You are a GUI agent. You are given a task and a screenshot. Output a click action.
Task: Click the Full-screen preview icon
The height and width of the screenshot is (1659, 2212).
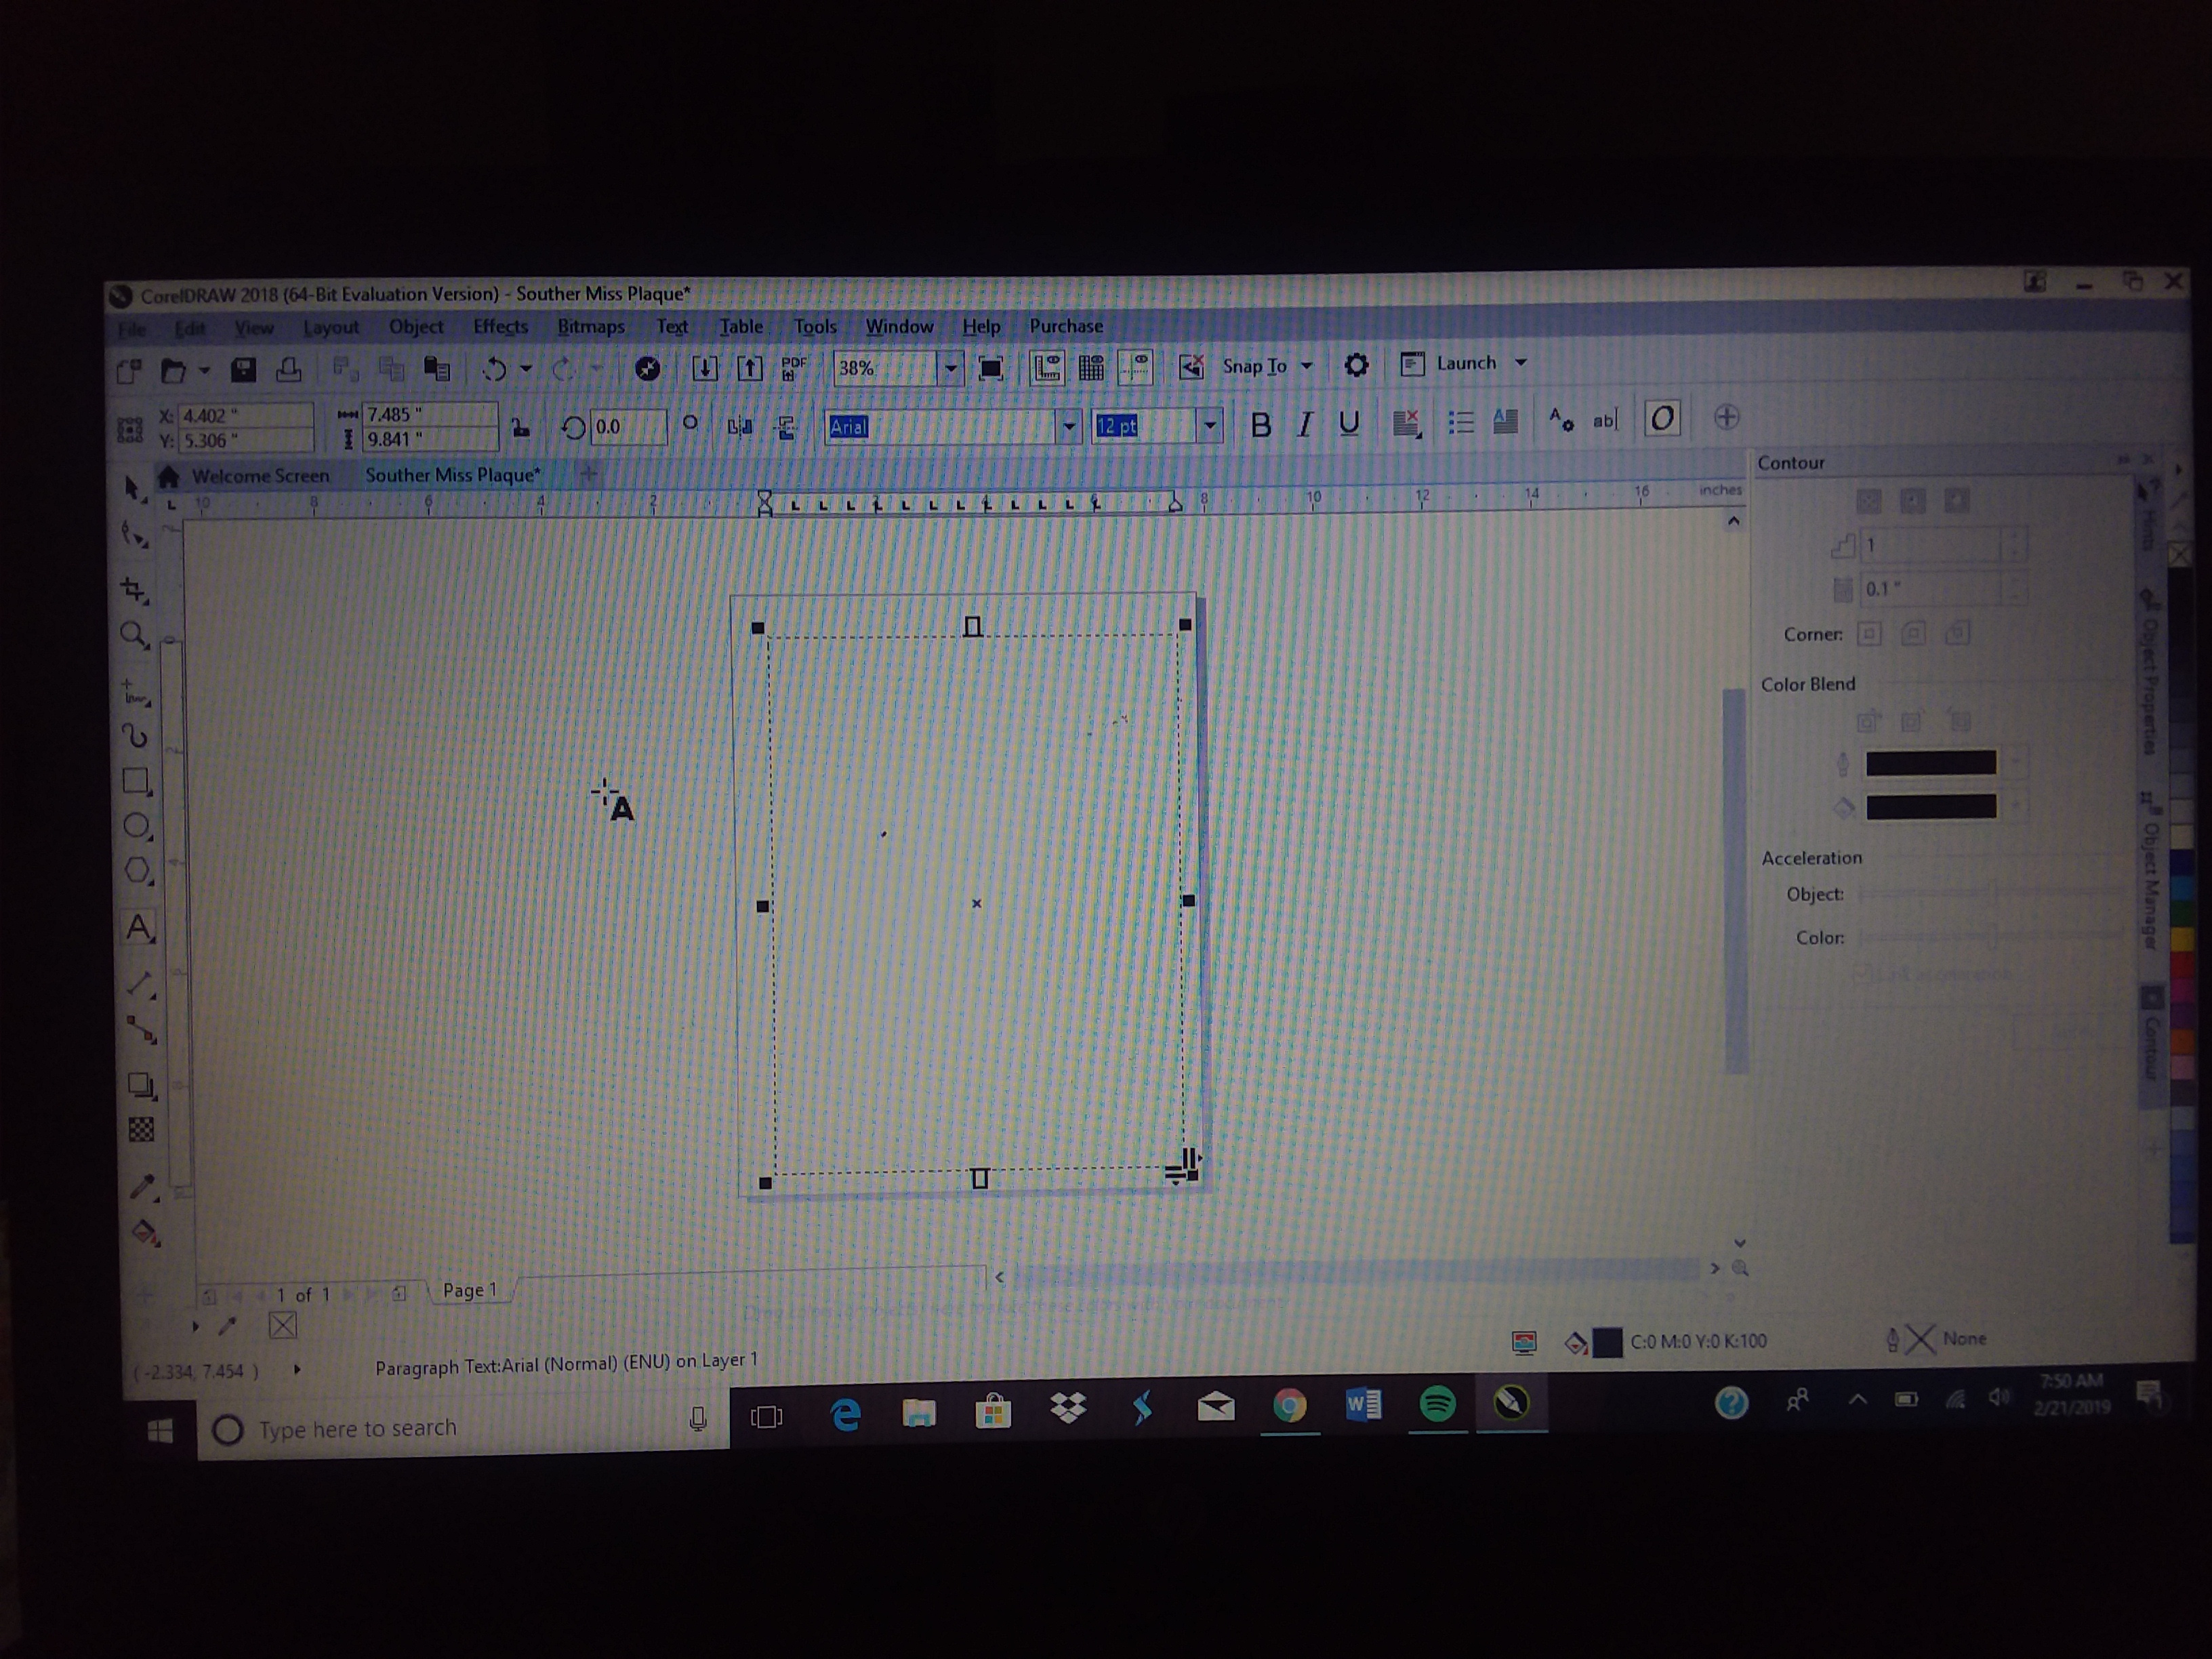(x=990, y=369)
